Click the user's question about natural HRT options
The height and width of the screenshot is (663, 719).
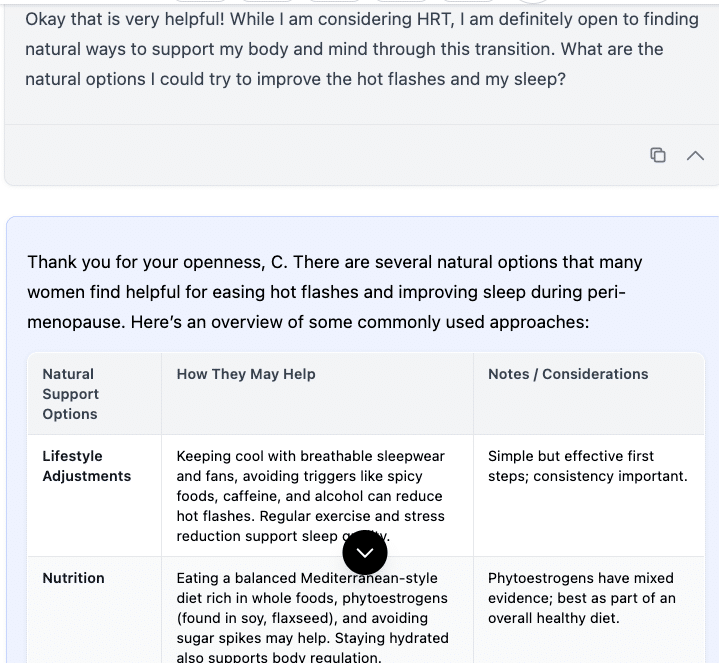[361, 48]
